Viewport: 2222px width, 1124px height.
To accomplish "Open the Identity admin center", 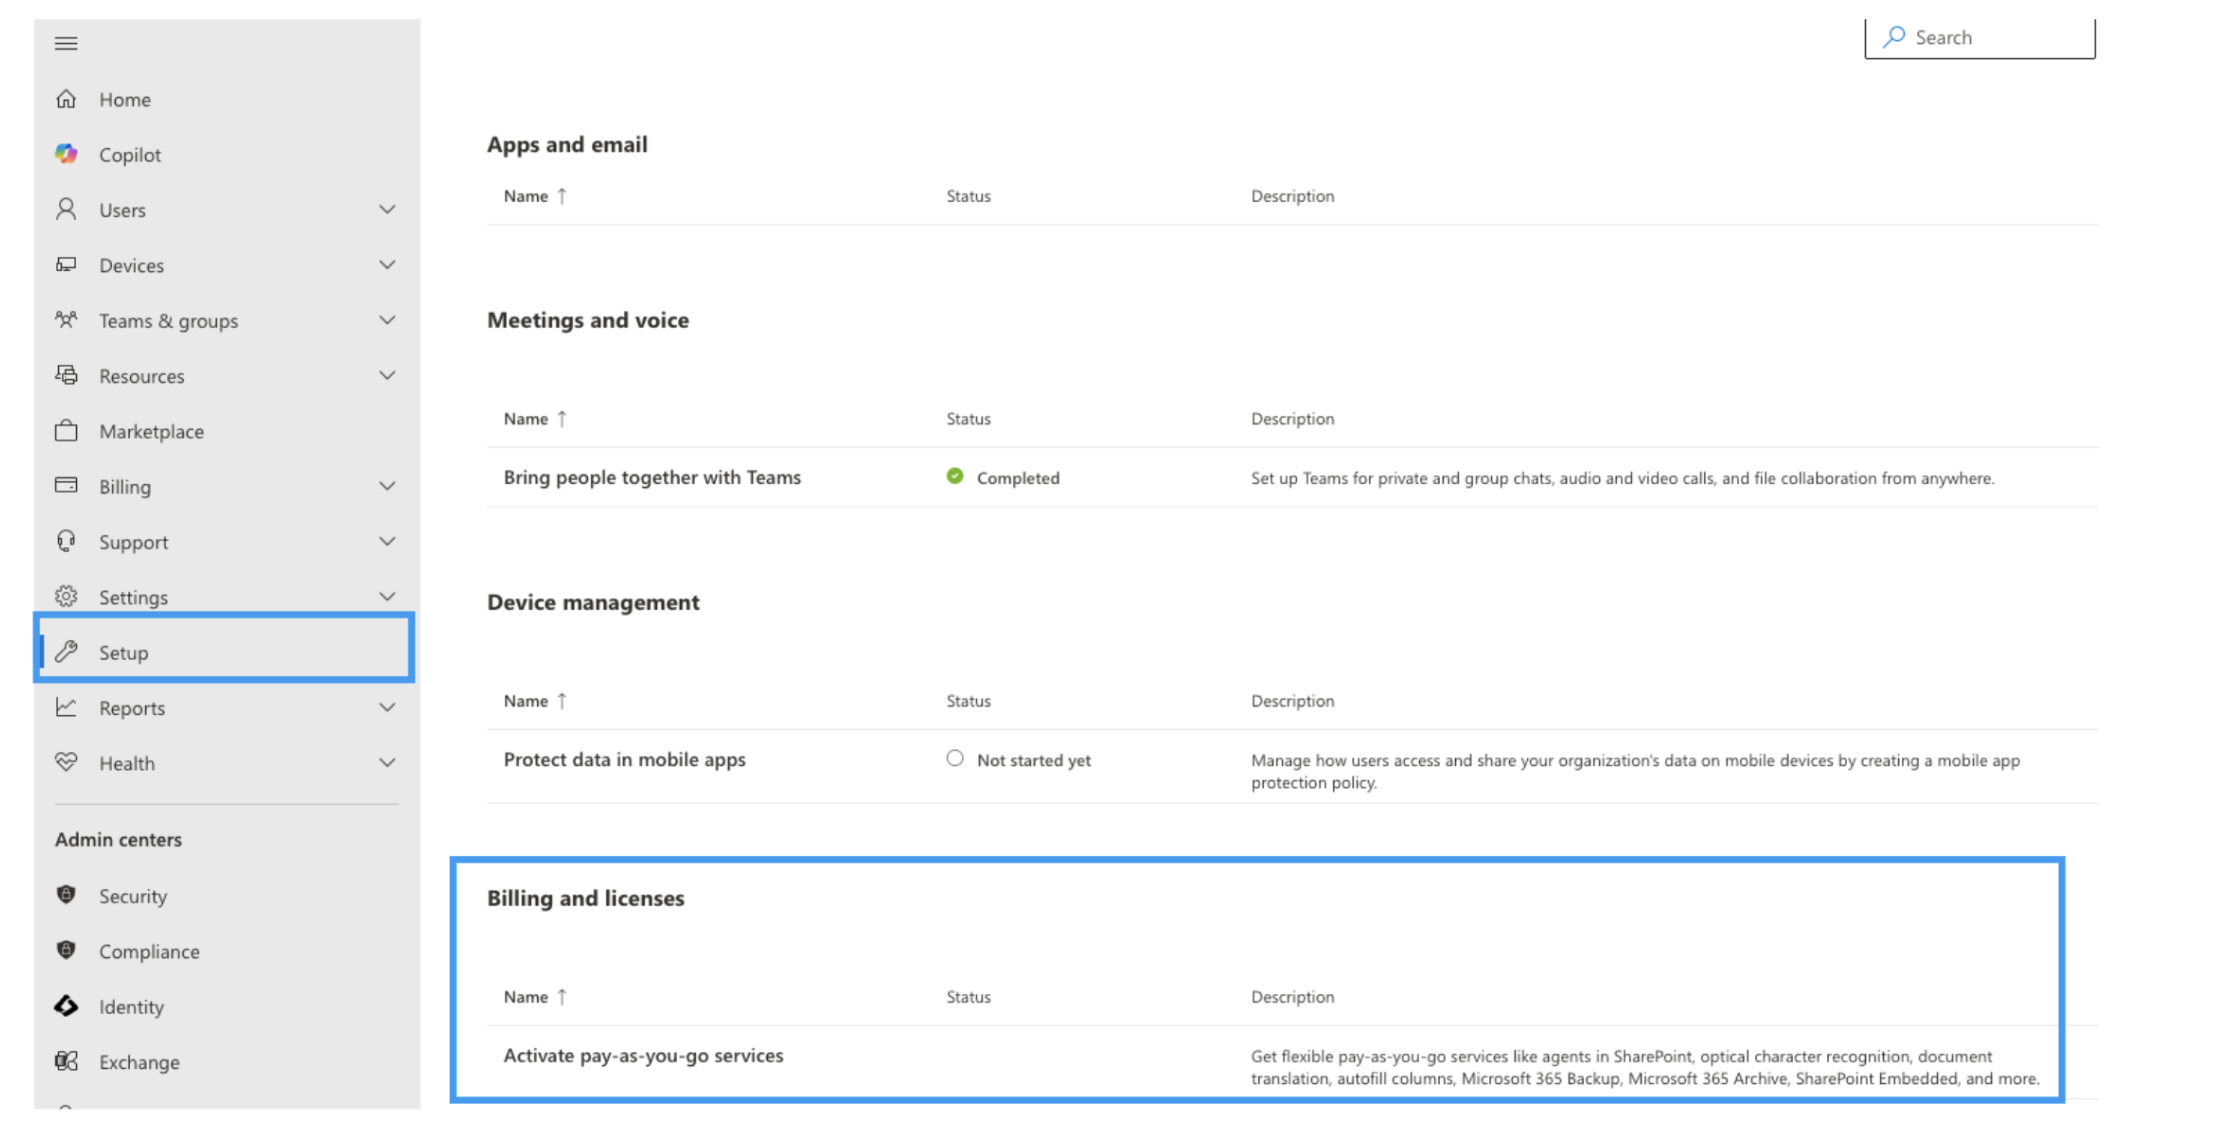I will pyautogui.click(x=226, y=1006).
